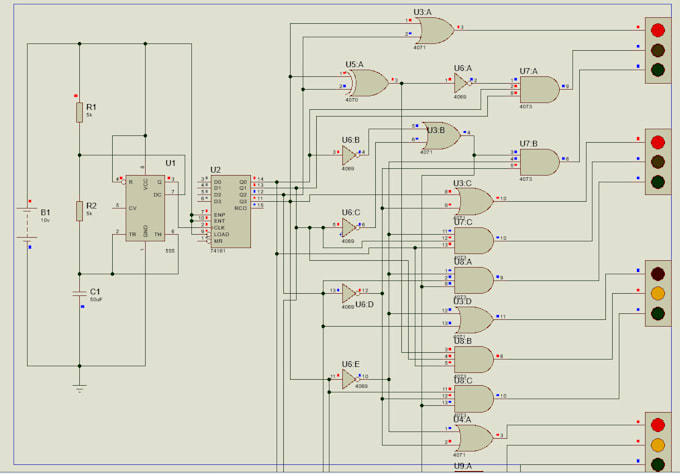Click the U6:A inverter symbol

pos(462,83)
